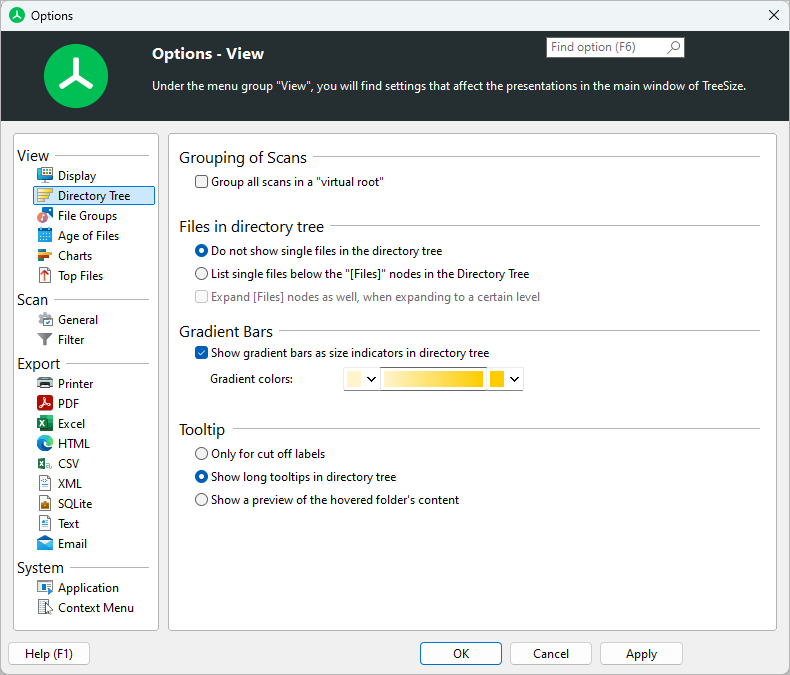
Task: Click the TreeSize icon in title bar
Action: click(x=17, y=16)
